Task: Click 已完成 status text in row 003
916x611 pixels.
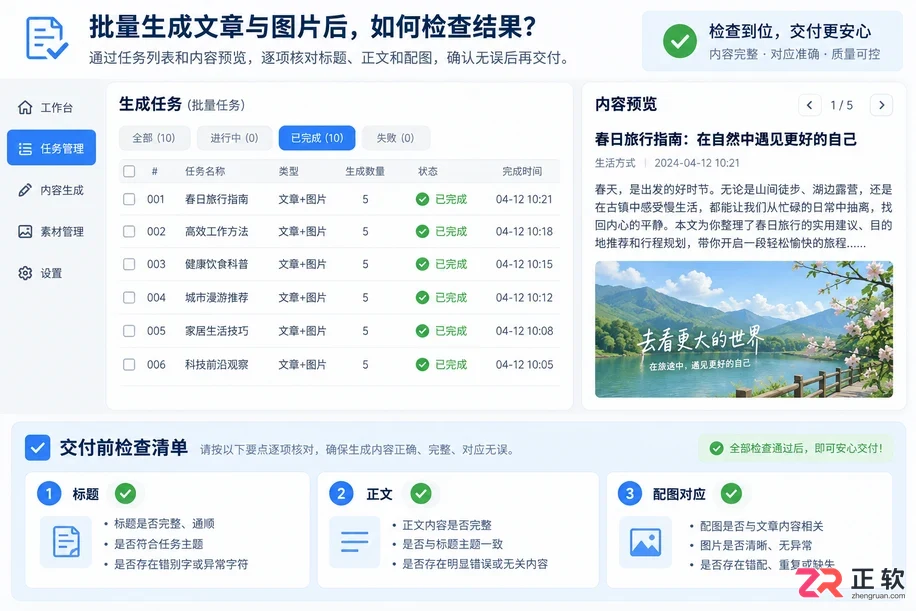Action: (x=451, y=264)
